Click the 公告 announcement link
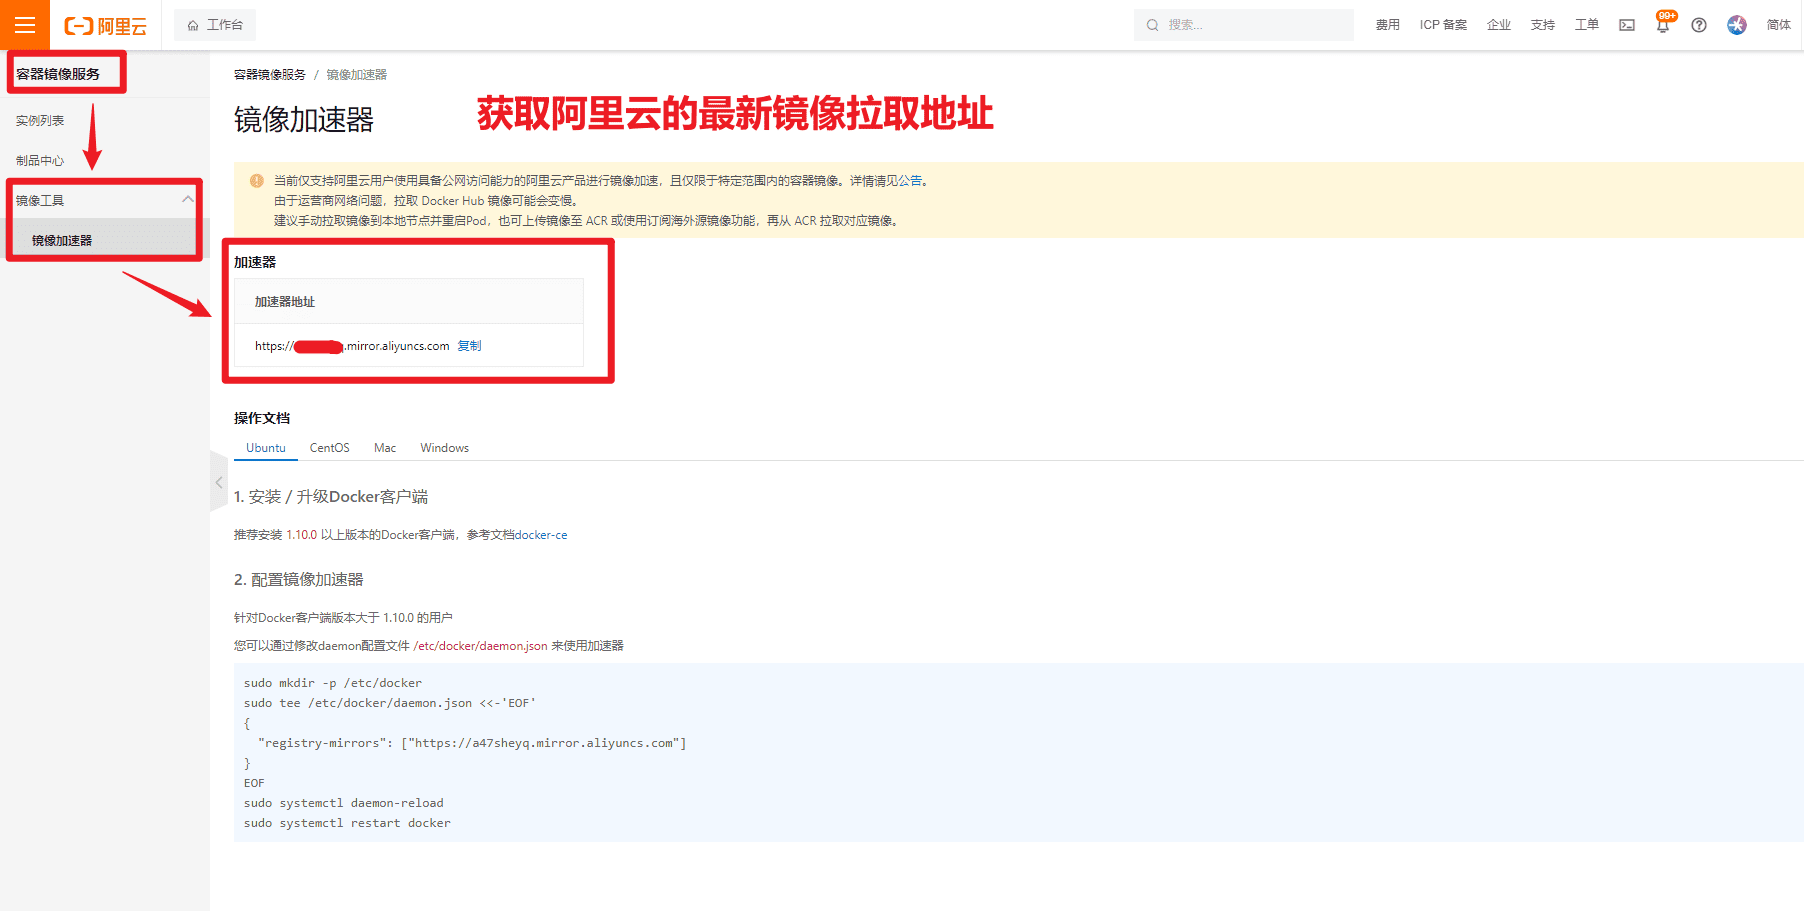This screenshot has height=911, width=1804. click(x=910, y=181)
